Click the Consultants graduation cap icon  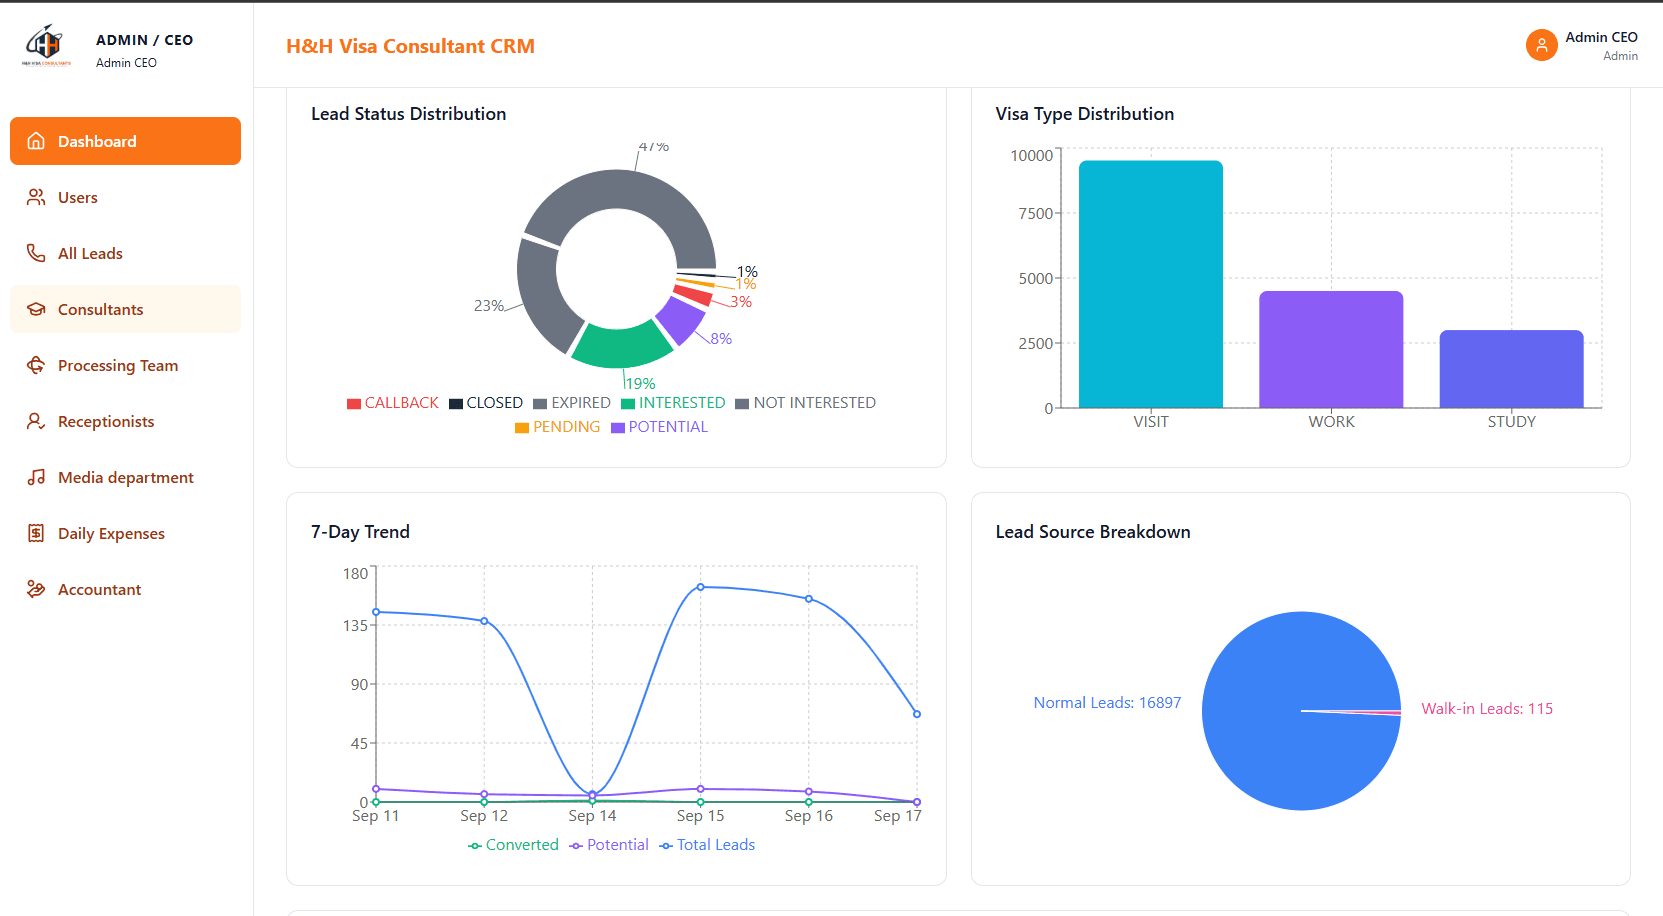(36, 309)
